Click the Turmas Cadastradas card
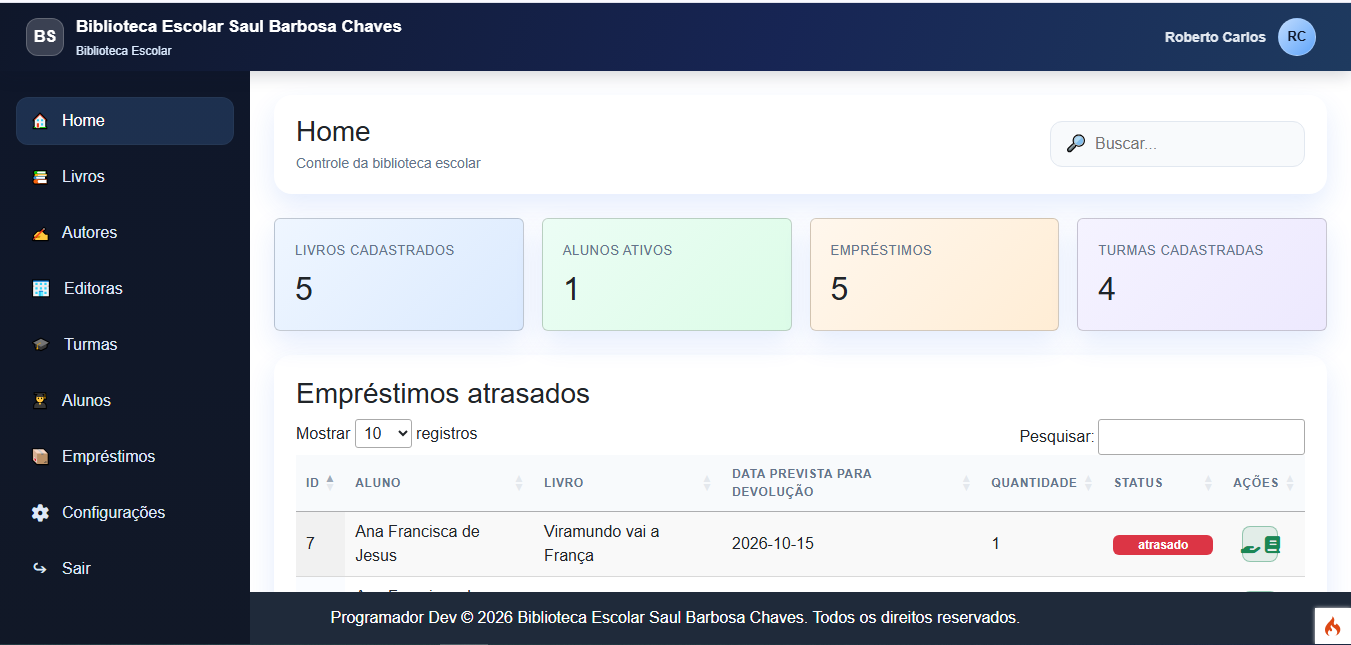The image size is (1351, 645). pyautogui.click(x=1202, y=275)
